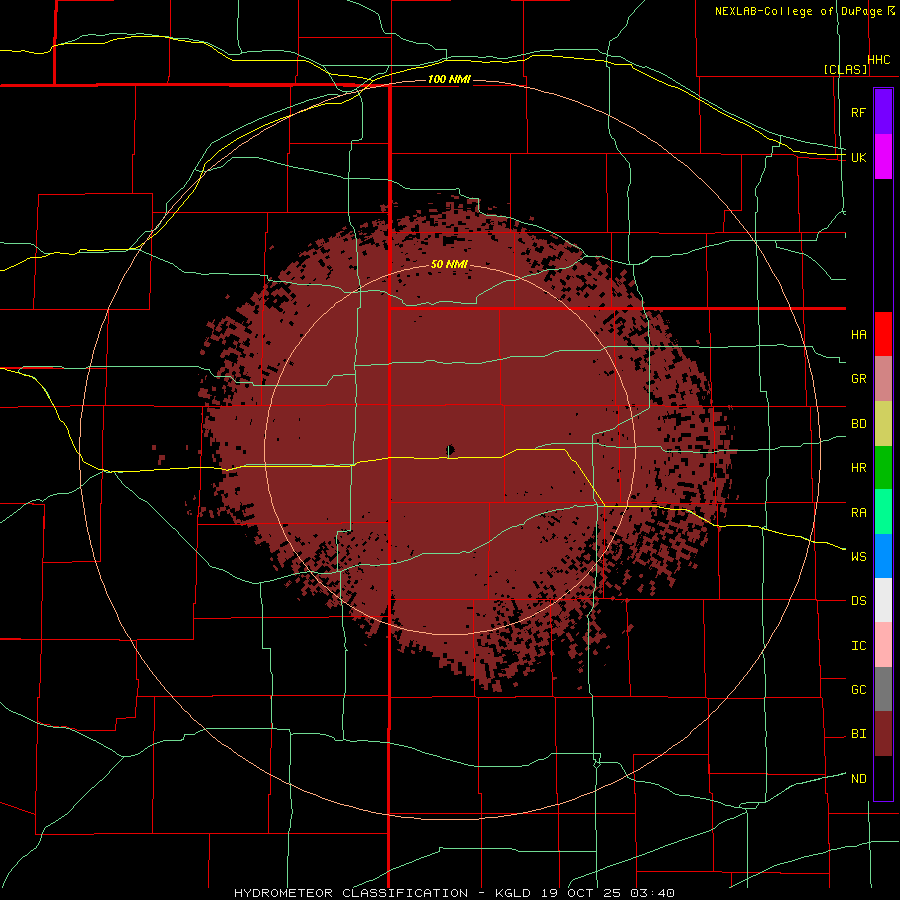
Task: Click the UK magenta legend color swatch
Action: click(x=883, y=157)
